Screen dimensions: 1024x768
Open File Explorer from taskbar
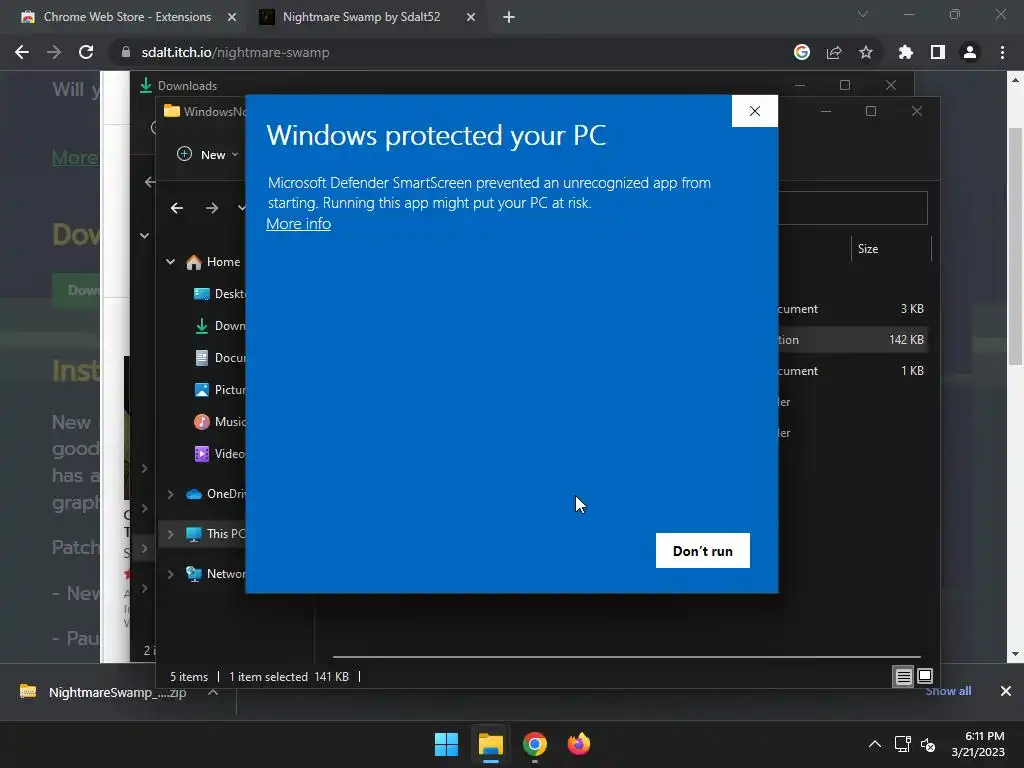(490, 744)
